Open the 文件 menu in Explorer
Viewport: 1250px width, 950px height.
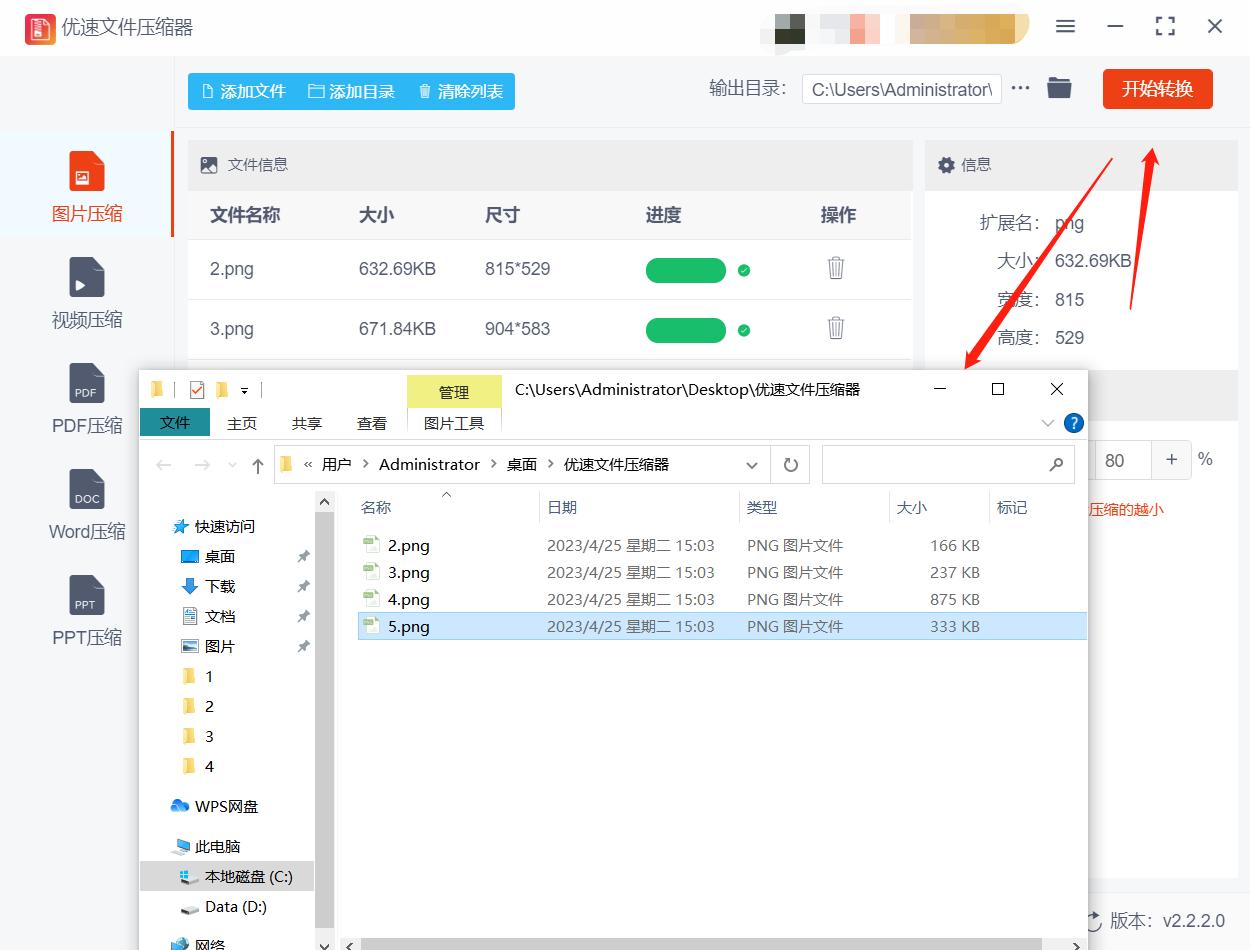point(174,422)
